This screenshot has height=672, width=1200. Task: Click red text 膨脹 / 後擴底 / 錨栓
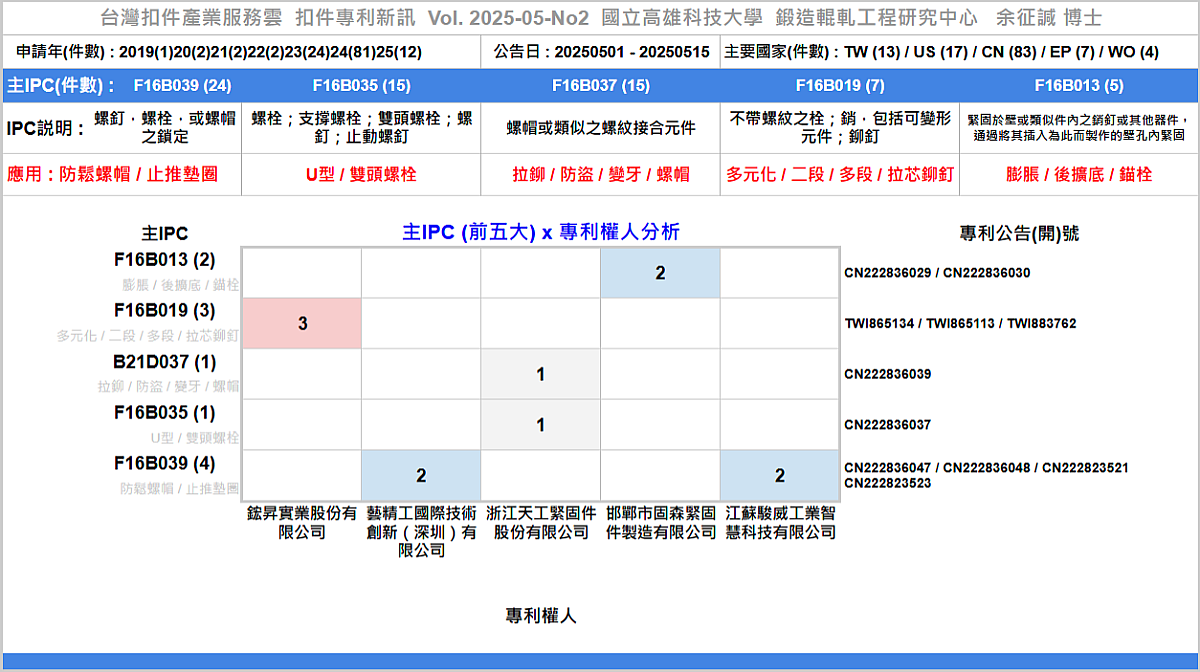coord(1079,175)
